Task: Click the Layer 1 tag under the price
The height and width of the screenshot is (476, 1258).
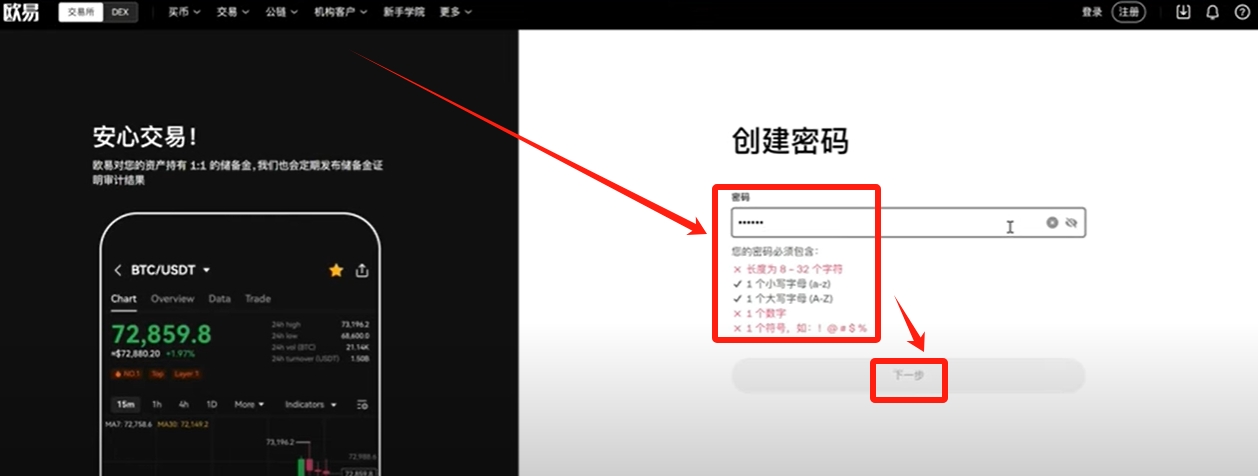Action: pyautogui.click(x=187, y=374)
